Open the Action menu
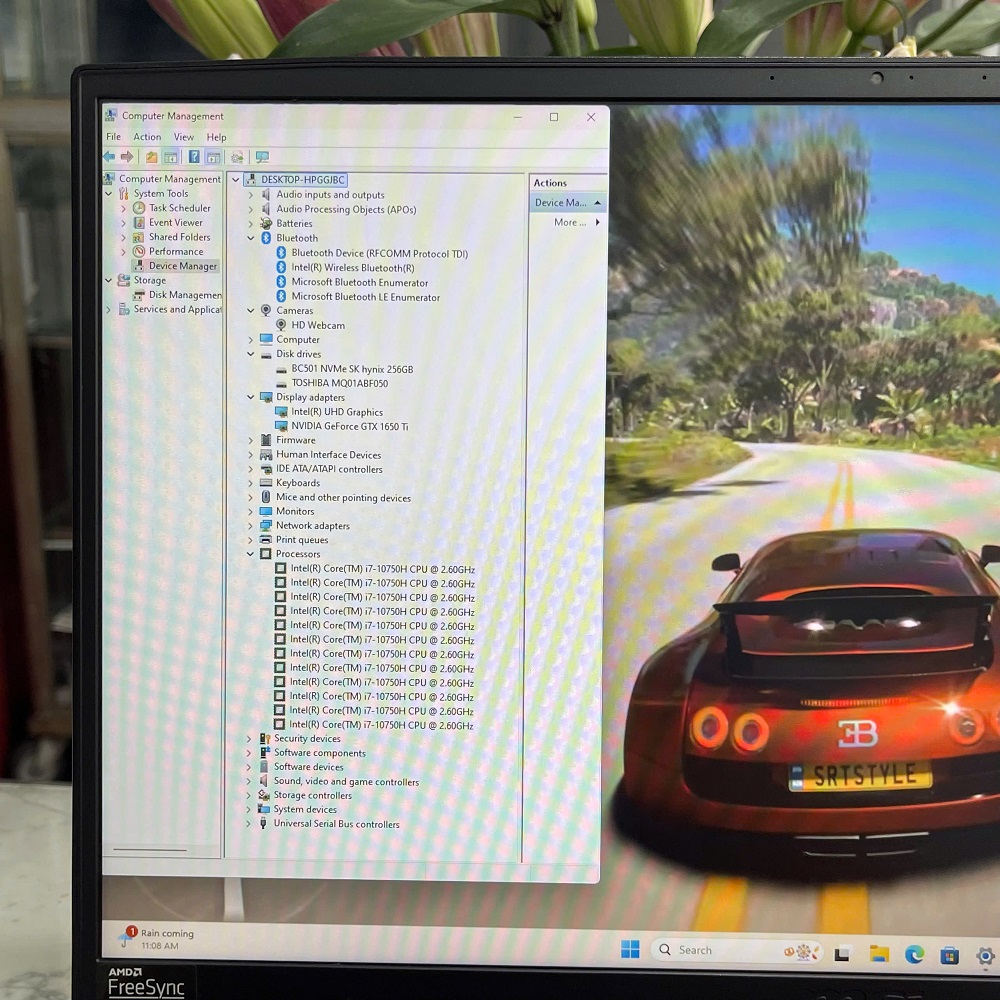Screen dimensions: 1000x1000 pyautogui.click(x=147, y=136)
